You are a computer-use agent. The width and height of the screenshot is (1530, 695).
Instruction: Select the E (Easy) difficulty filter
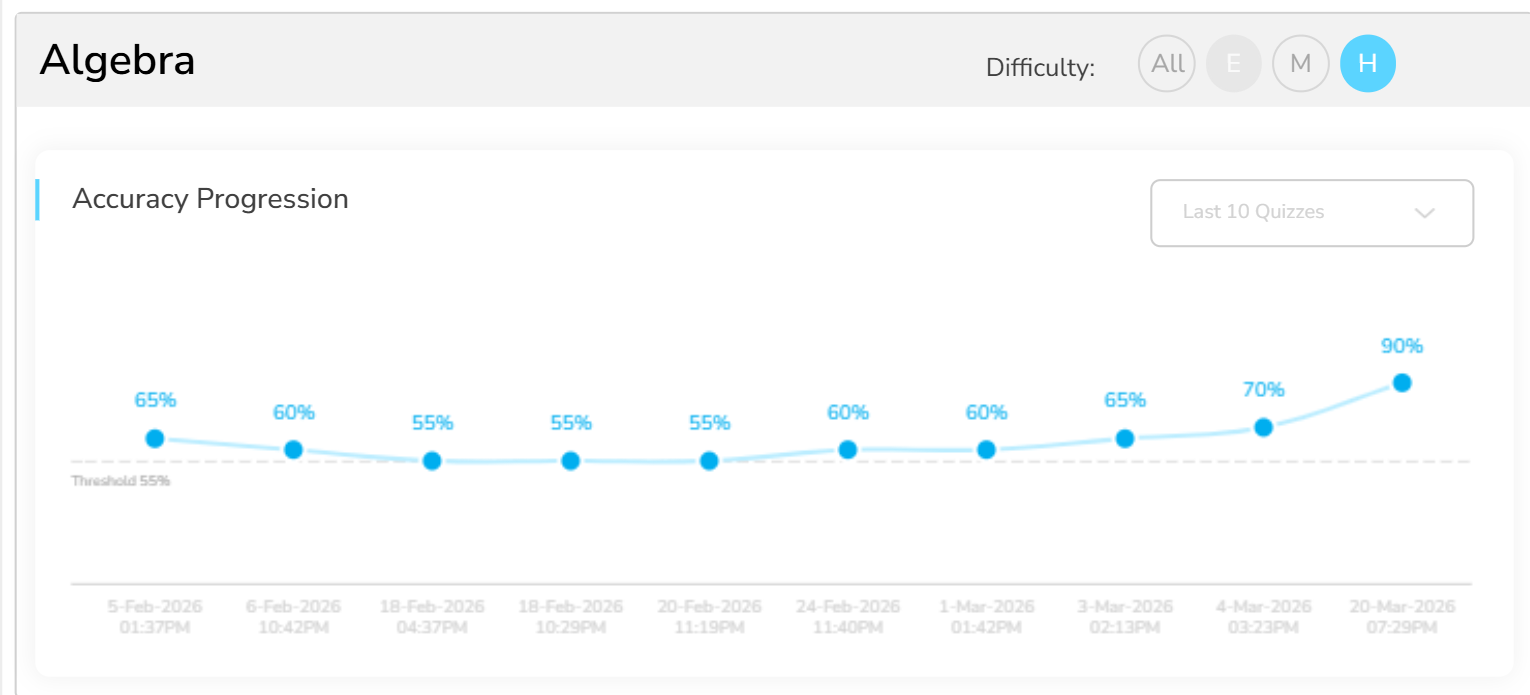pos(1234,64)
